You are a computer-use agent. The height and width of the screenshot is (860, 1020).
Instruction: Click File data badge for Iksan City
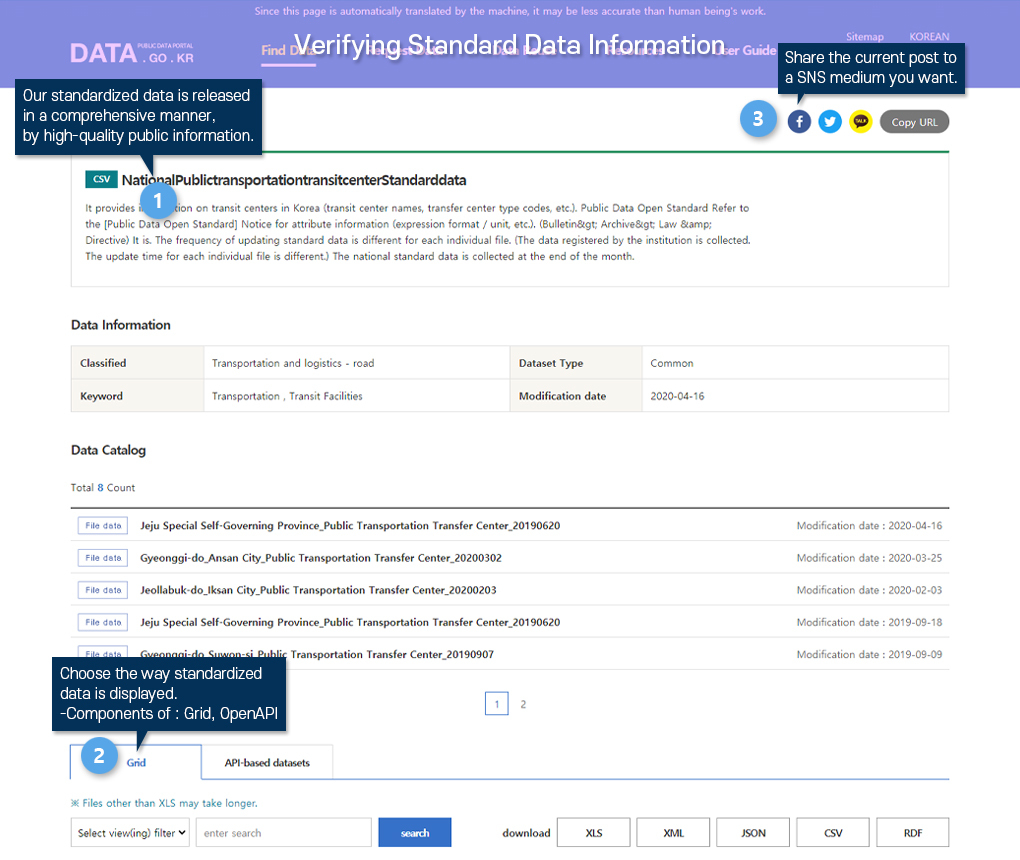[103, 590]
